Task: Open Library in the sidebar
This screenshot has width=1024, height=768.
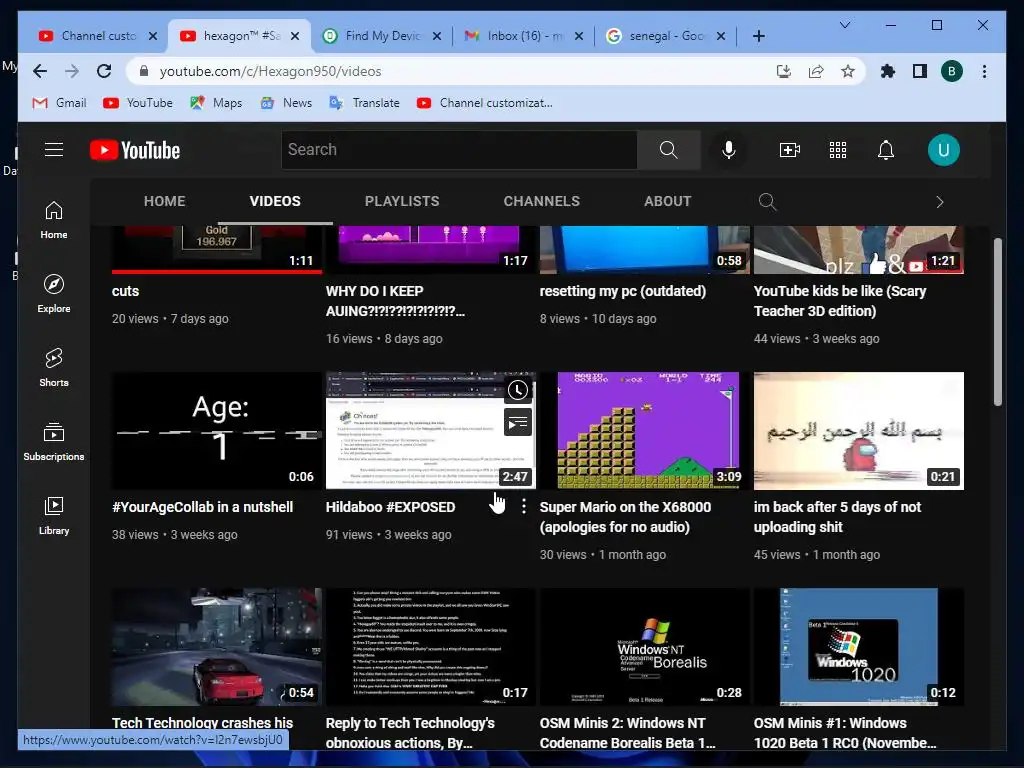Action: [x=54, y=516]
